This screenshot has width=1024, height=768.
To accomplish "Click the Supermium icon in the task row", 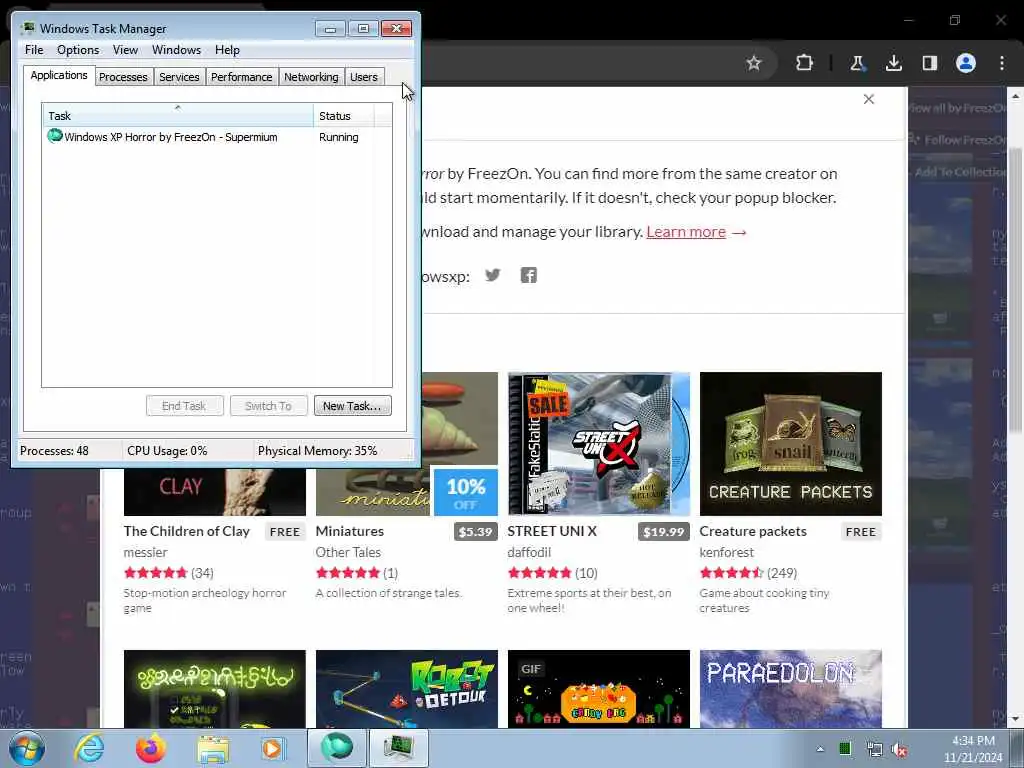I will (55, 136).
